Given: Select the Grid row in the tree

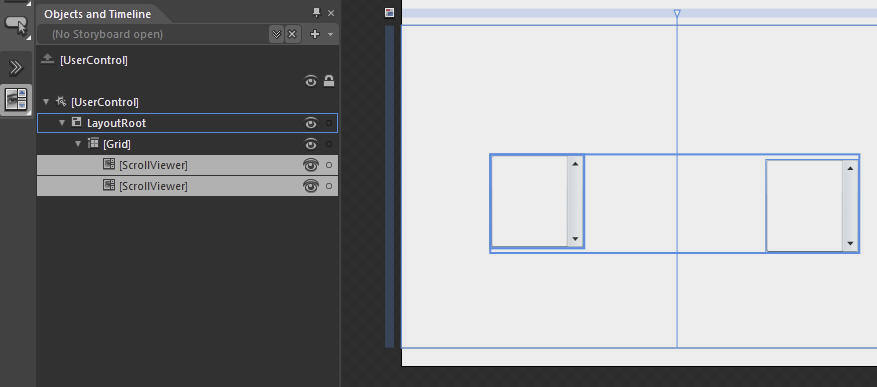Looking at the screenshot, I should click(x=187, y=144).
